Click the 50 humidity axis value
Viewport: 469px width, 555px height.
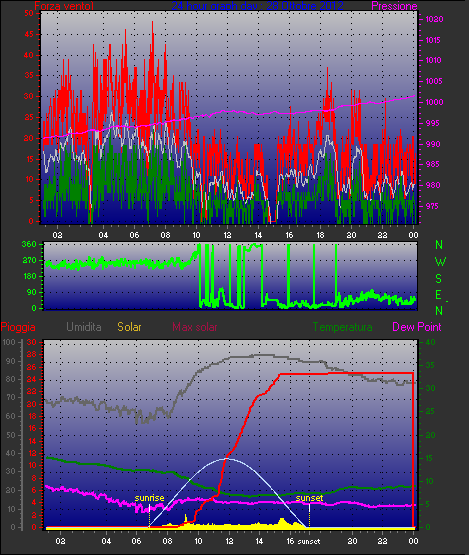click(11, 435)
